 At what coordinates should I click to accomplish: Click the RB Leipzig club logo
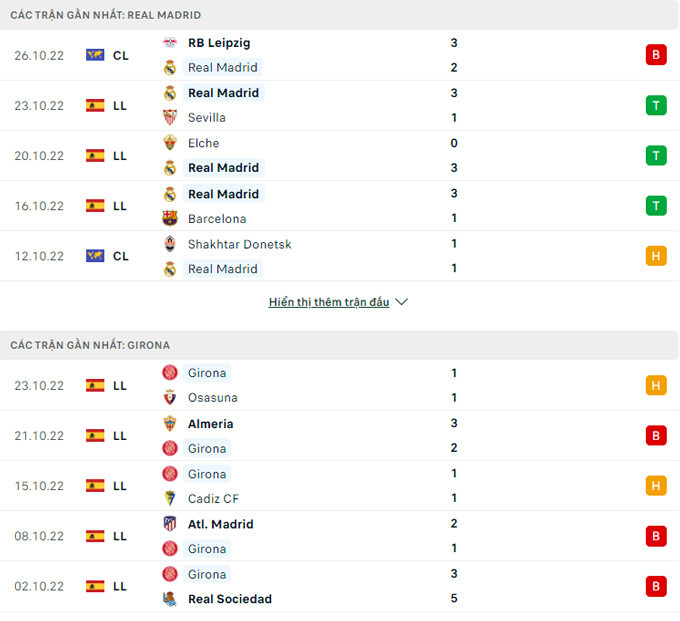pos(170,43)
